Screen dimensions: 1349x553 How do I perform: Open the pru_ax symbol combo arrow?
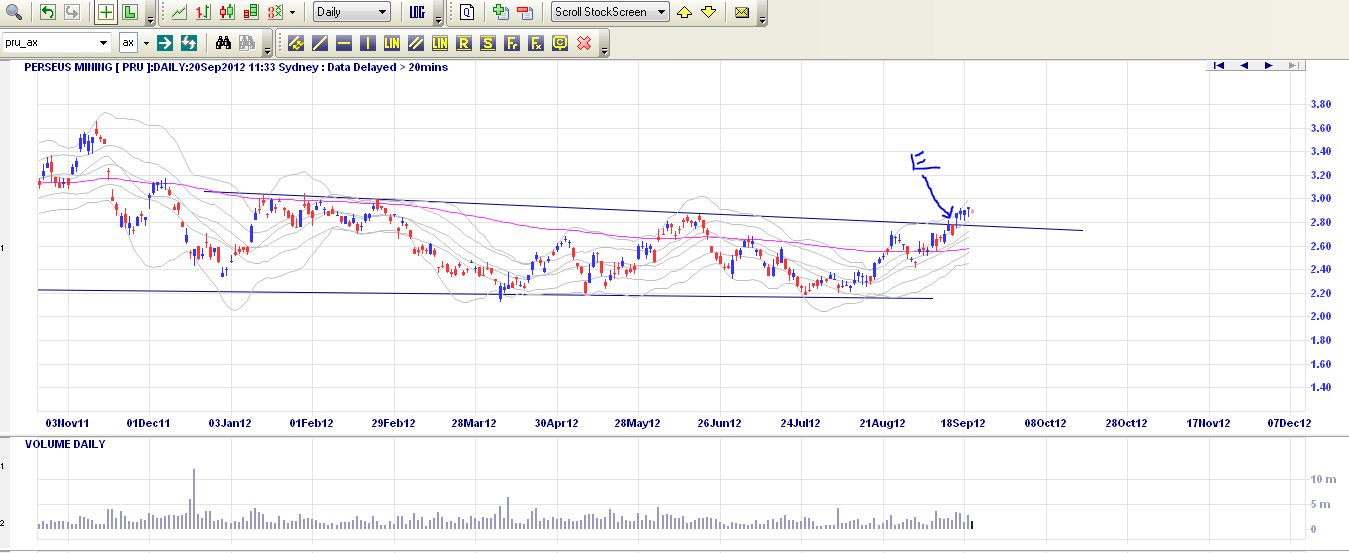104,43
